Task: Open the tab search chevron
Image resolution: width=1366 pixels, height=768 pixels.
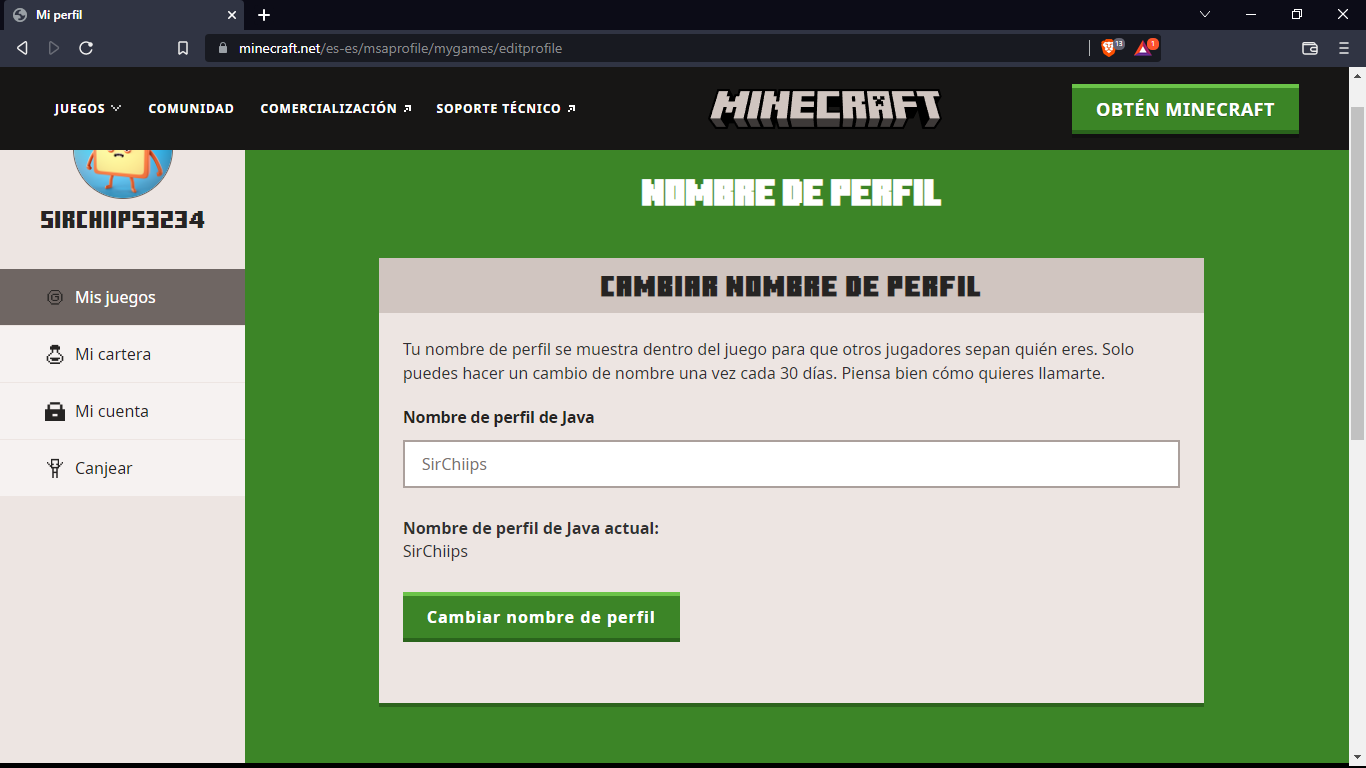Action: (x=1205, y=15)
